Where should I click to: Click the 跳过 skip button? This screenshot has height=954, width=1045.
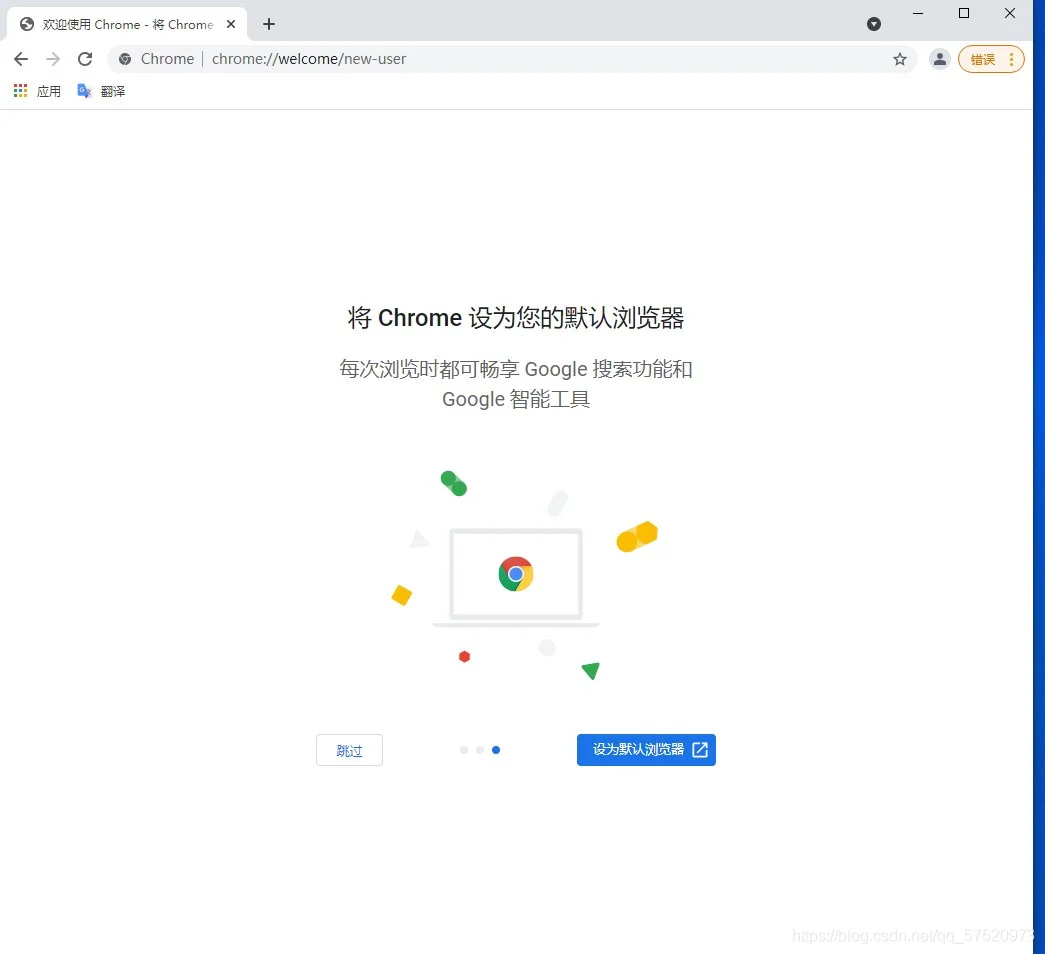(349, 750)
